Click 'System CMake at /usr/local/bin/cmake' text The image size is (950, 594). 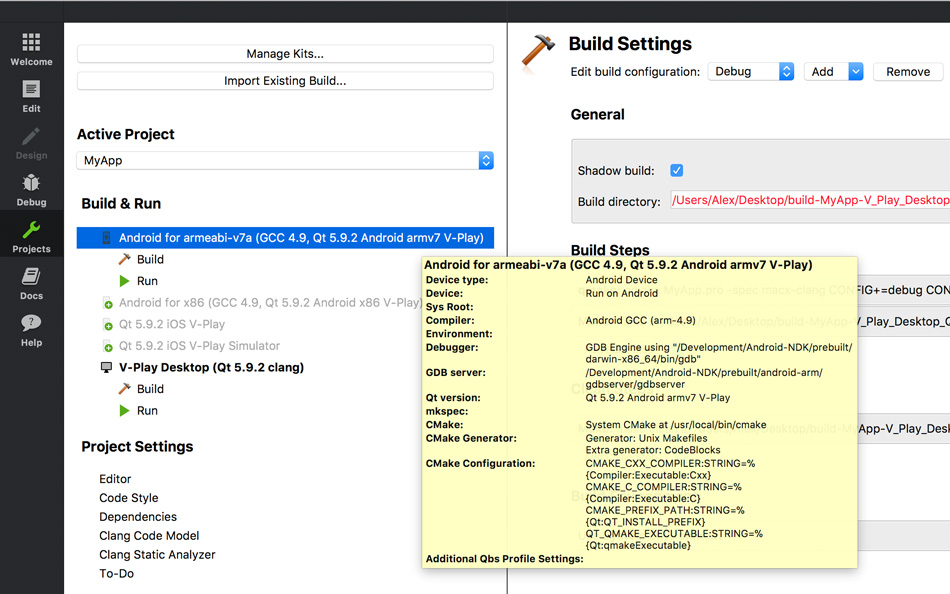pyautogui.click(x=676, y=425)
